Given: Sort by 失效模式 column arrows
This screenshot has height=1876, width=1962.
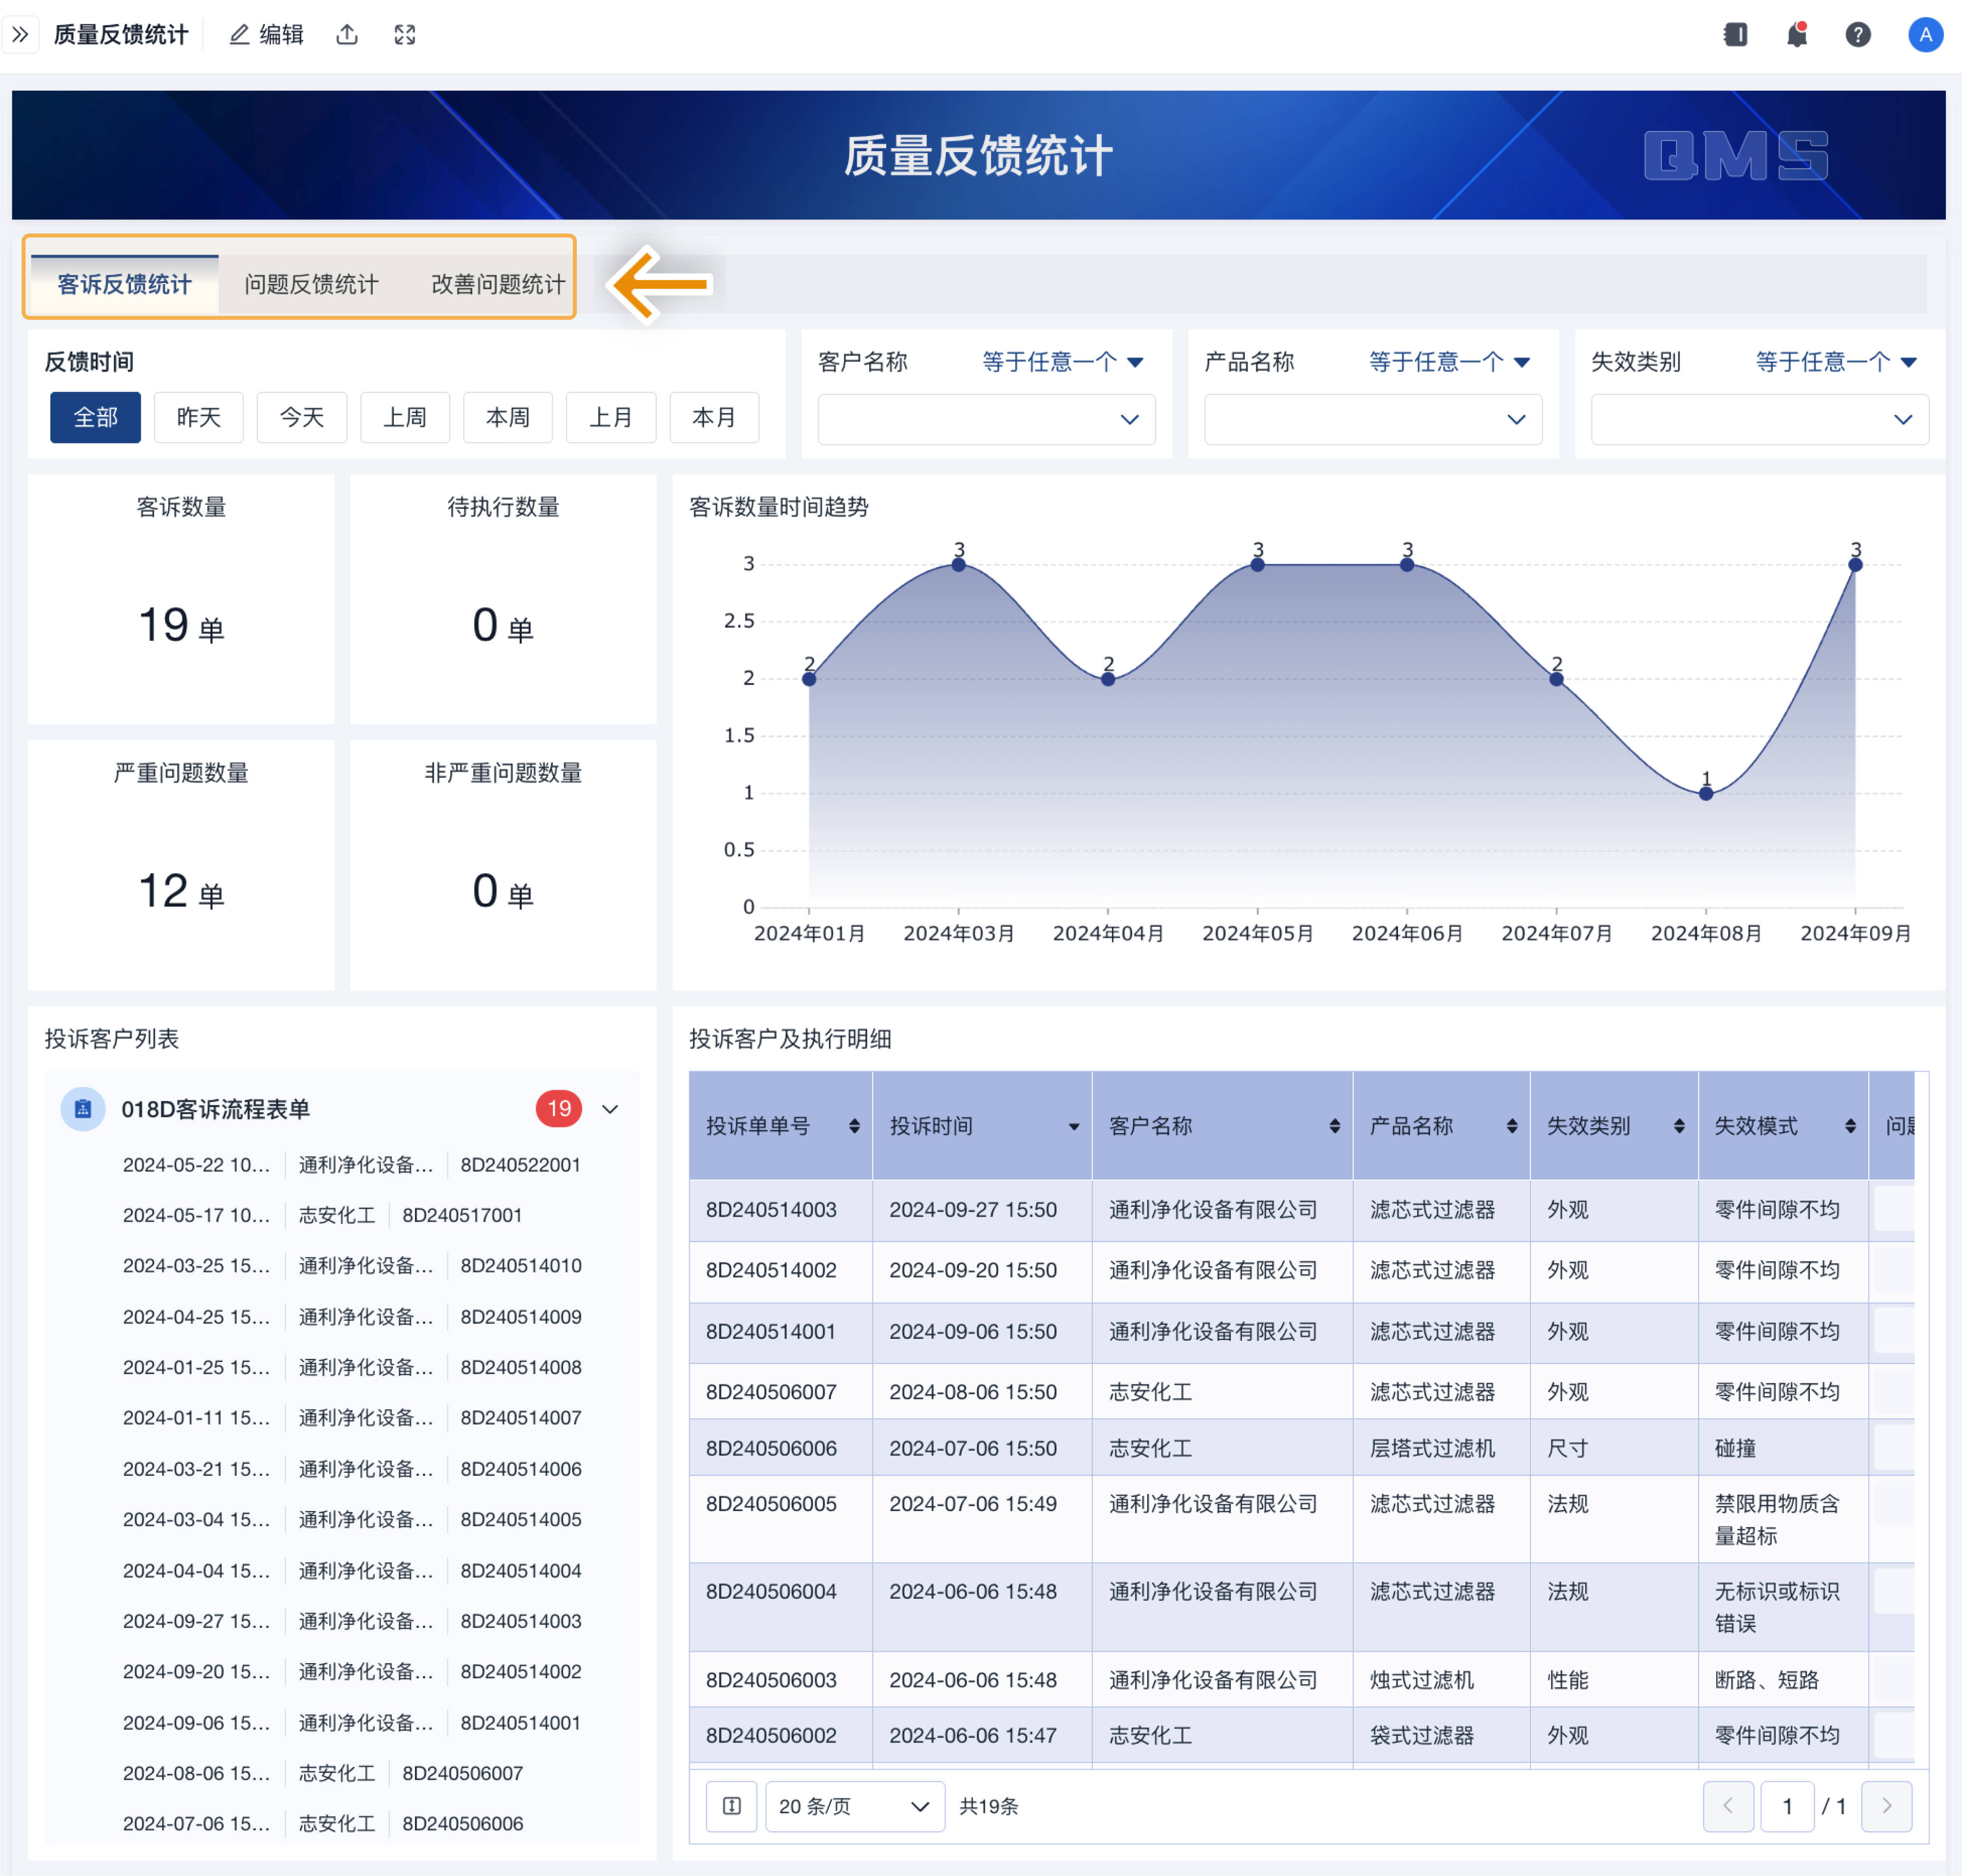Looking at the screenshot, I should 1850,1126.
